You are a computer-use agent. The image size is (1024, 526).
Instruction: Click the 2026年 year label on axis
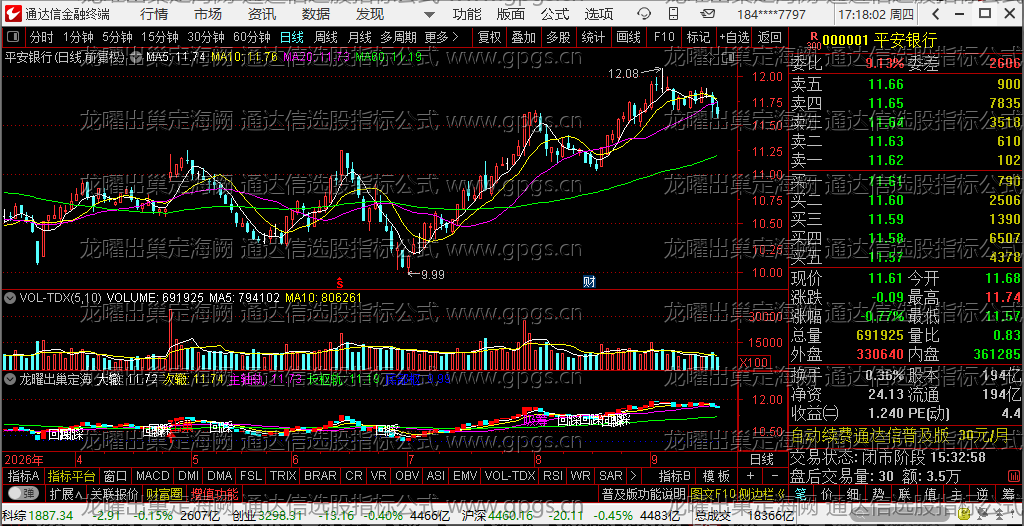click(25, 459)
